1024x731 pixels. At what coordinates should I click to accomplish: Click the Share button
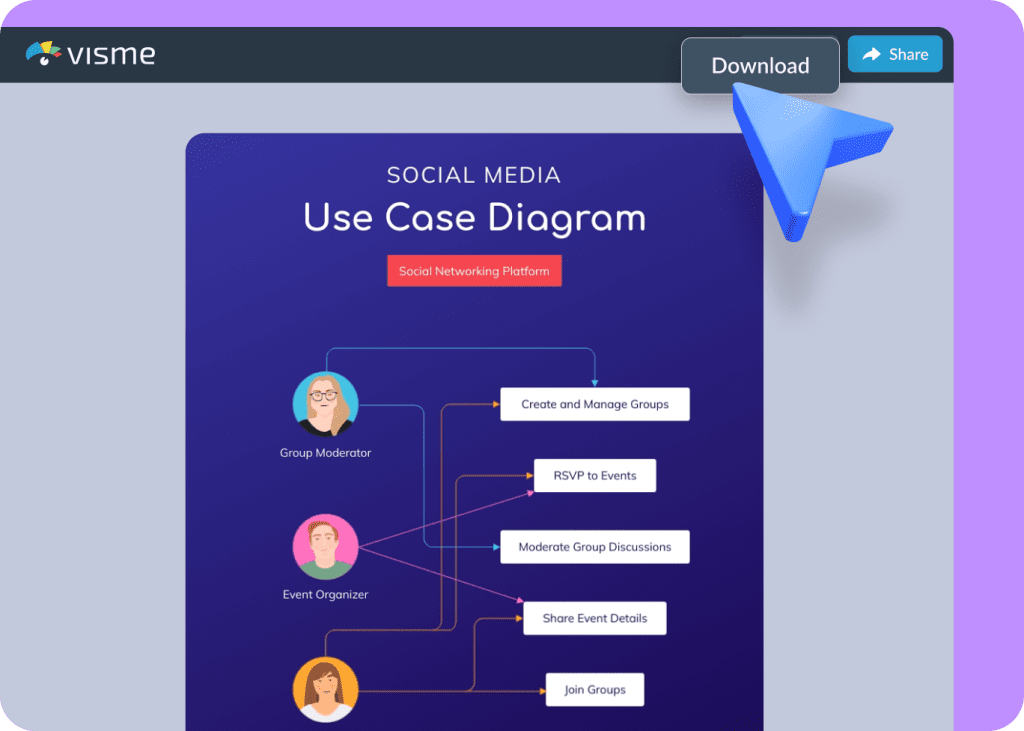(x=894, y=54)
